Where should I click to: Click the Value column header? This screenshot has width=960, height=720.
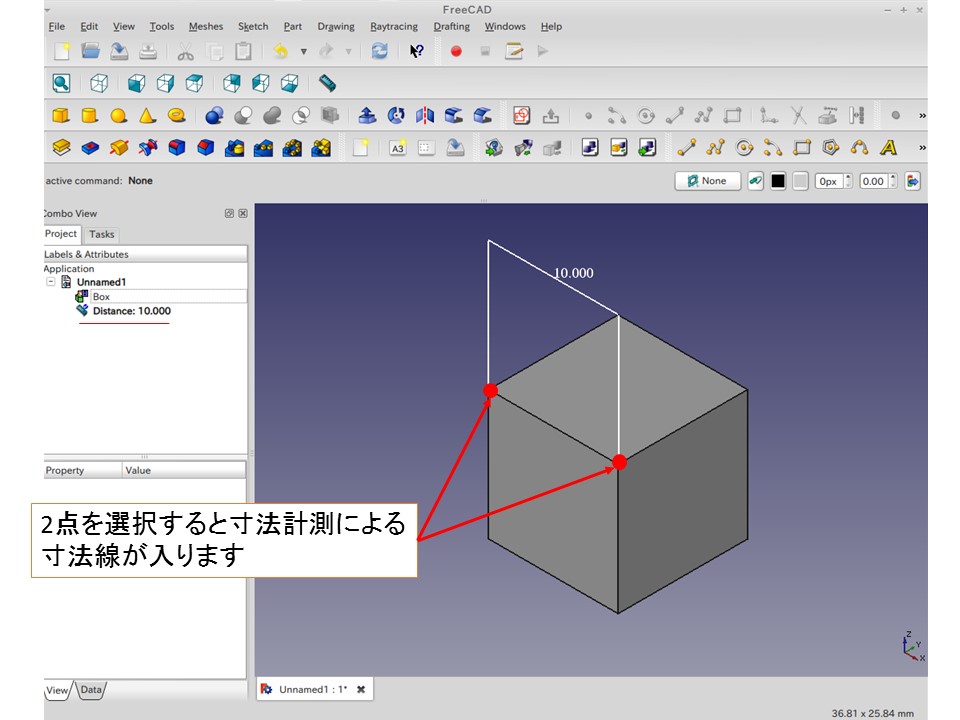tap(184, 470)
